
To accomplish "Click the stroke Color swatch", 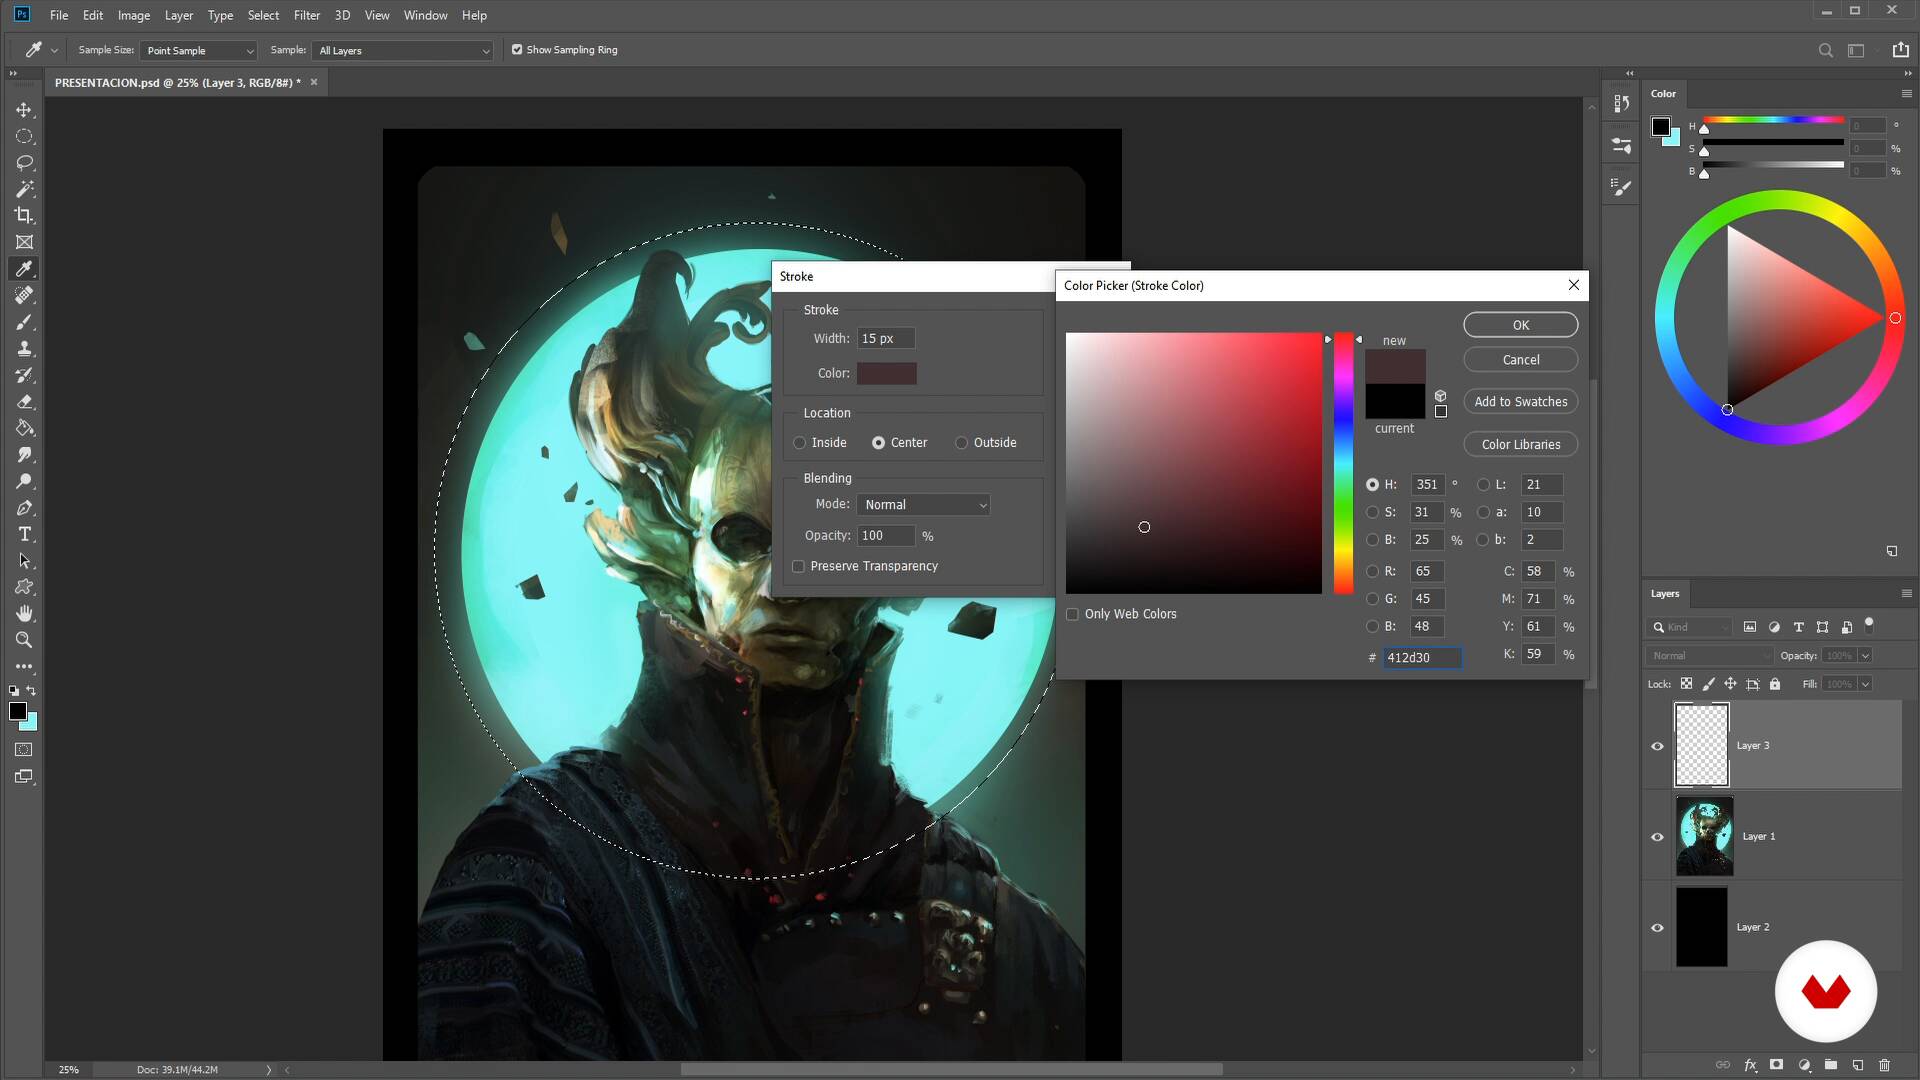I will pos(886,373).
